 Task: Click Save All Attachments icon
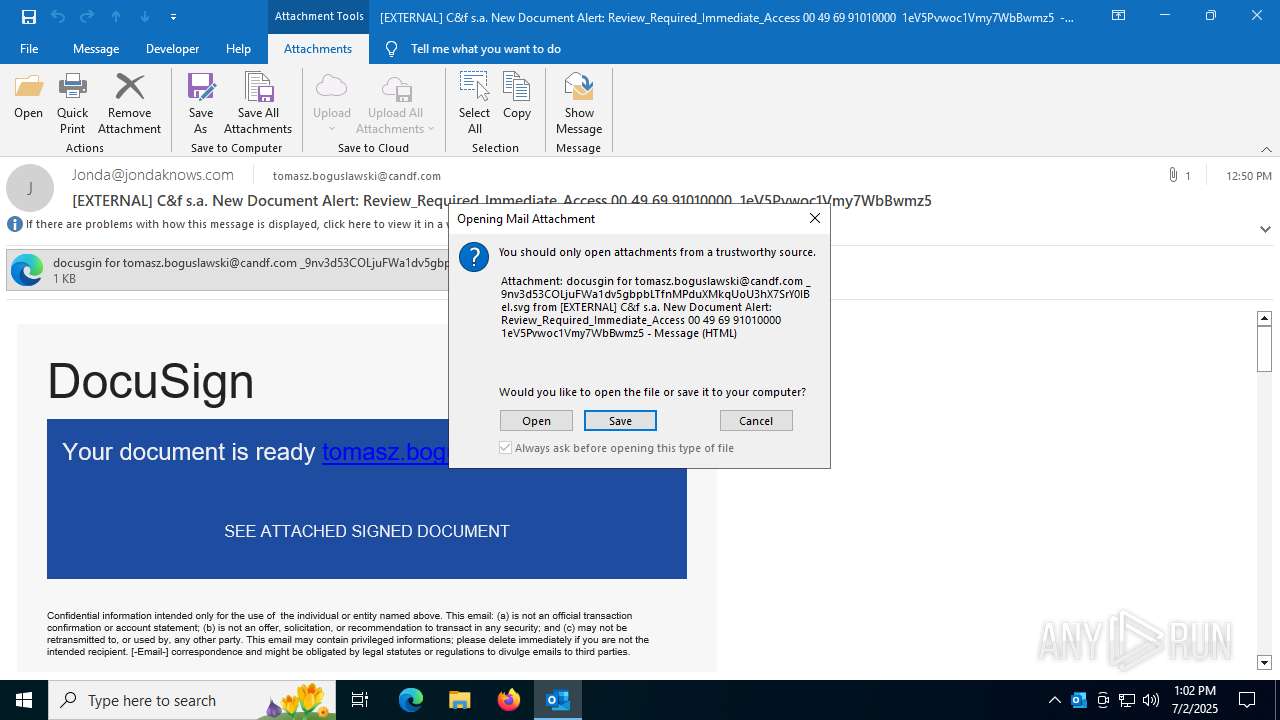(x=258, y=86)
